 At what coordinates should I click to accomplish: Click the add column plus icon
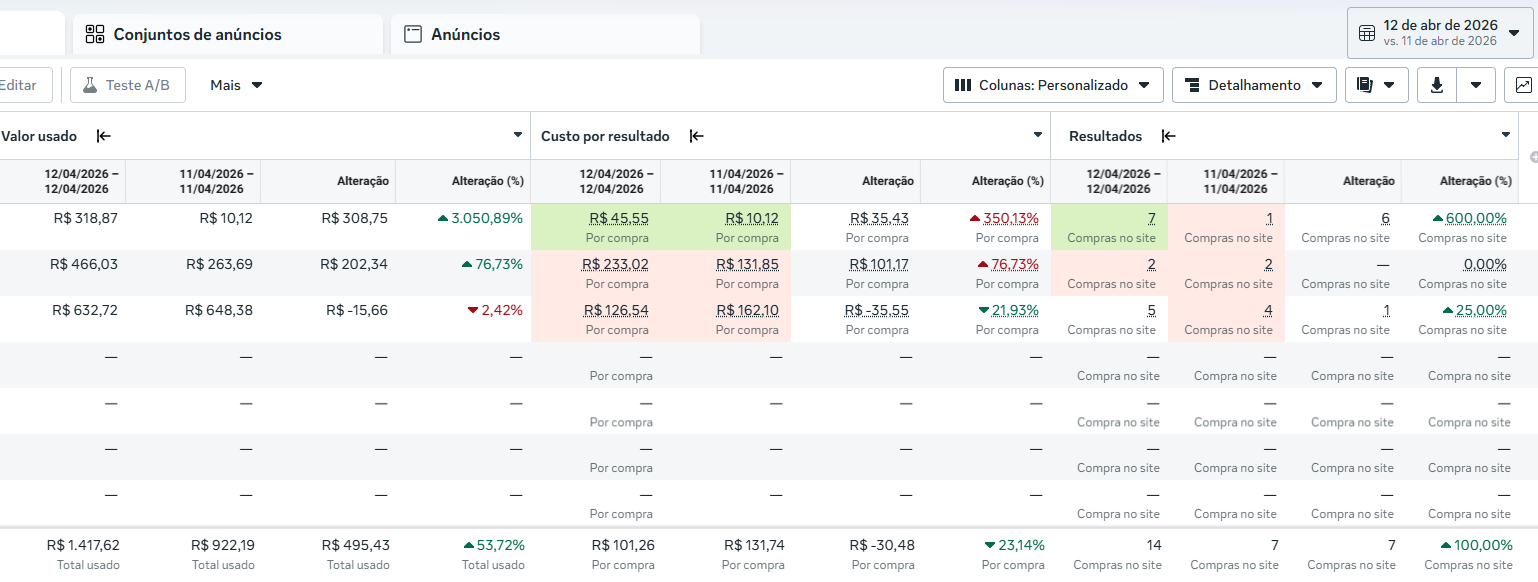point(1533,157)
